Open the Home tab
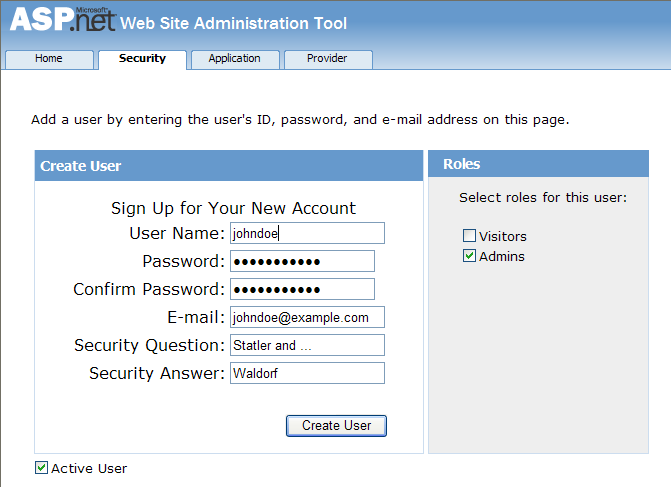 tap(49, 59)
